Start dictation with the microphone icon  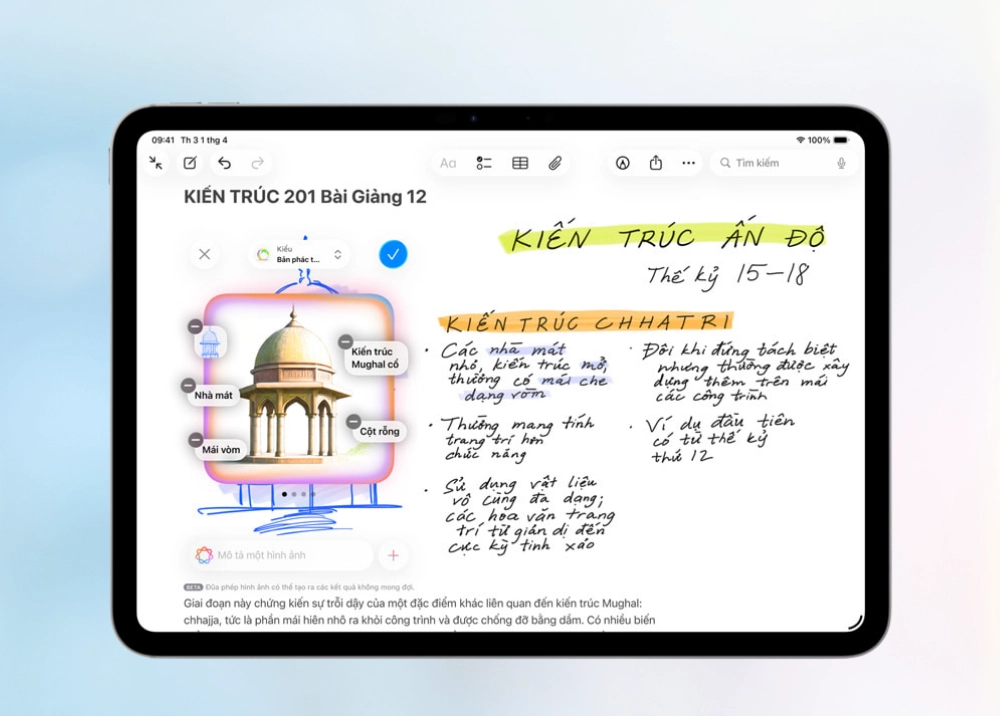click(842, 163)
